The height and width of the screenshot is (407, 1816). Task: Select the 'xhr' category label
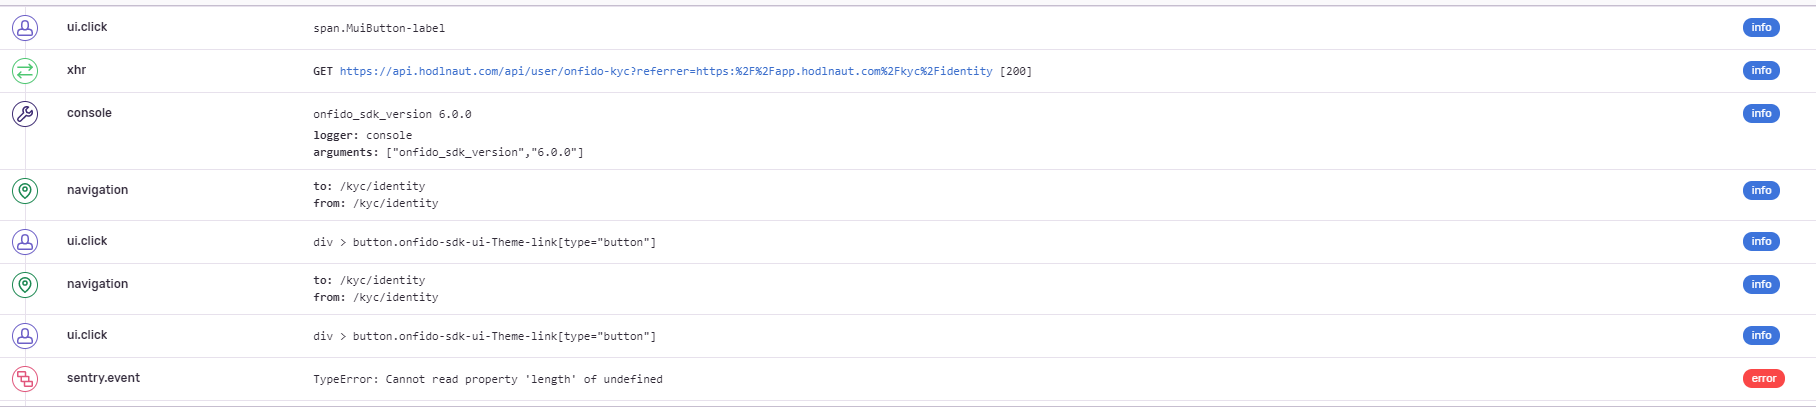click(x=76, y=70)
